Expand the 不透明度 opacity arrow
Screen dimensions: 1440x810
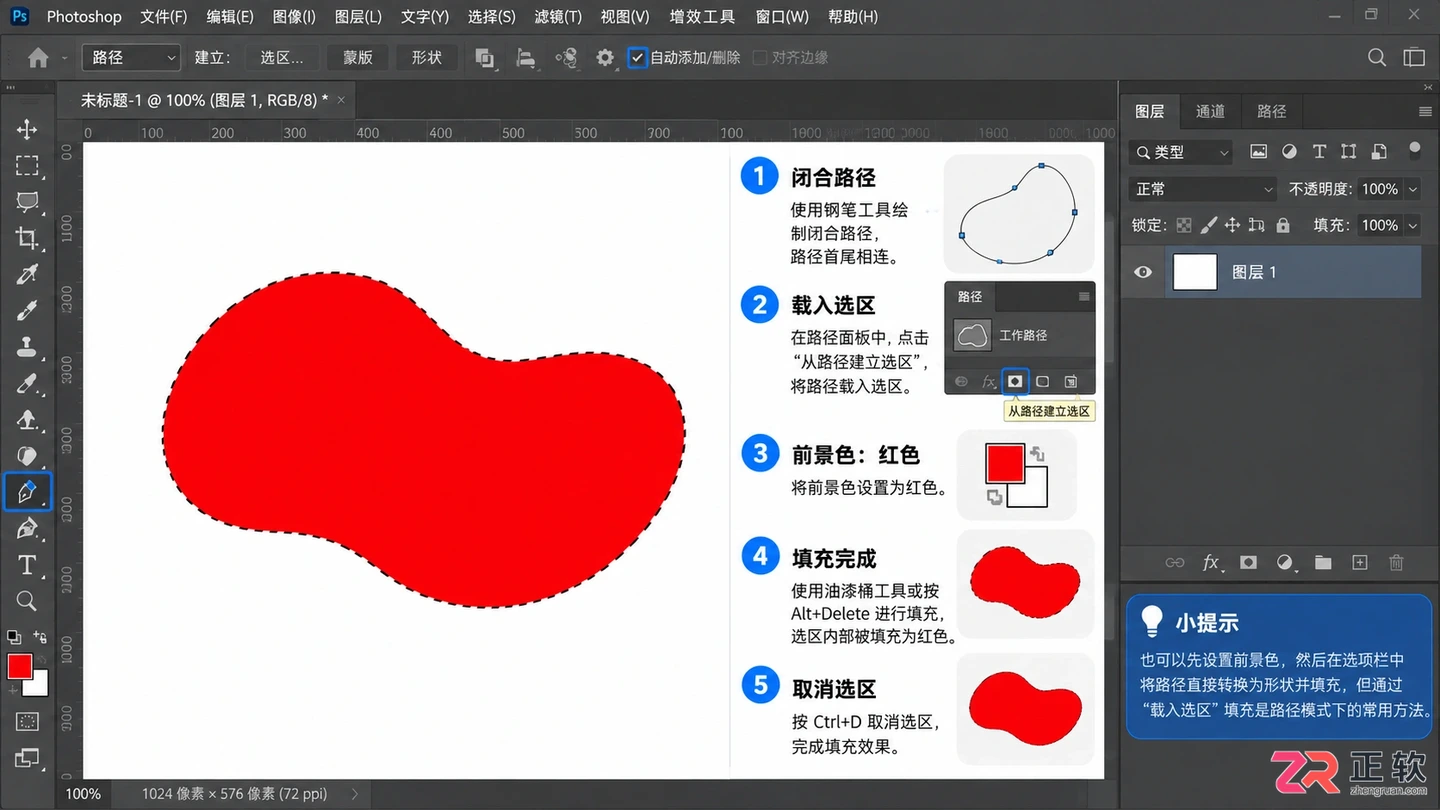point(1413,189)
